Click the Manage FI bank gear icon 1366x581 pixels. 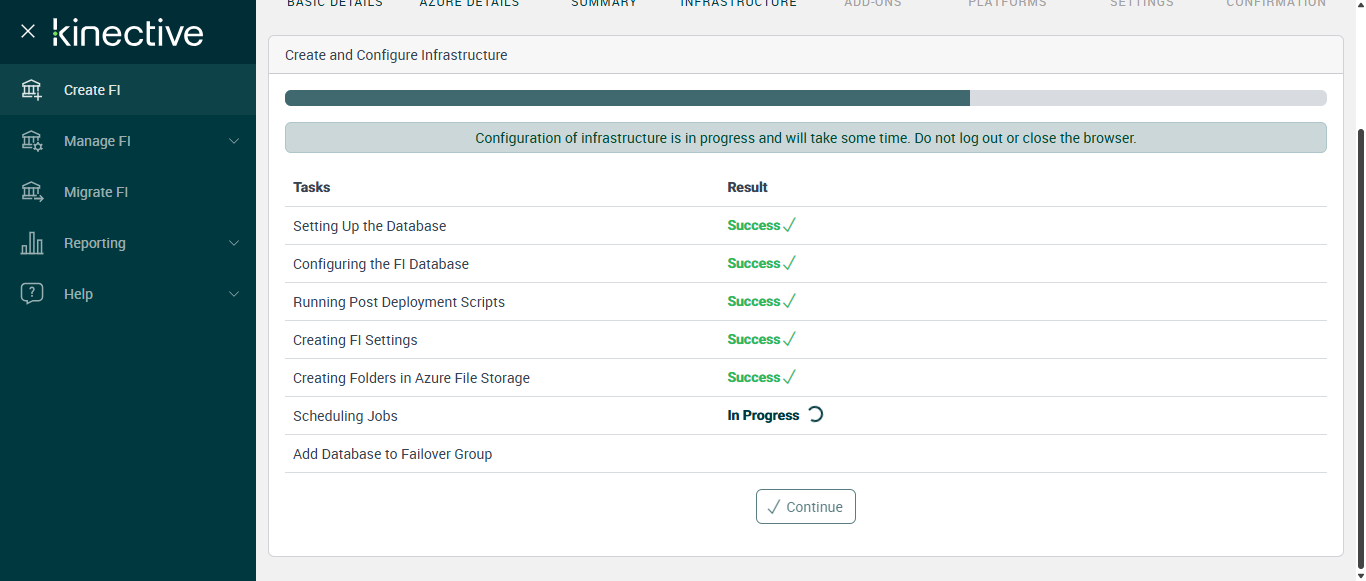(x=32, y=141)
